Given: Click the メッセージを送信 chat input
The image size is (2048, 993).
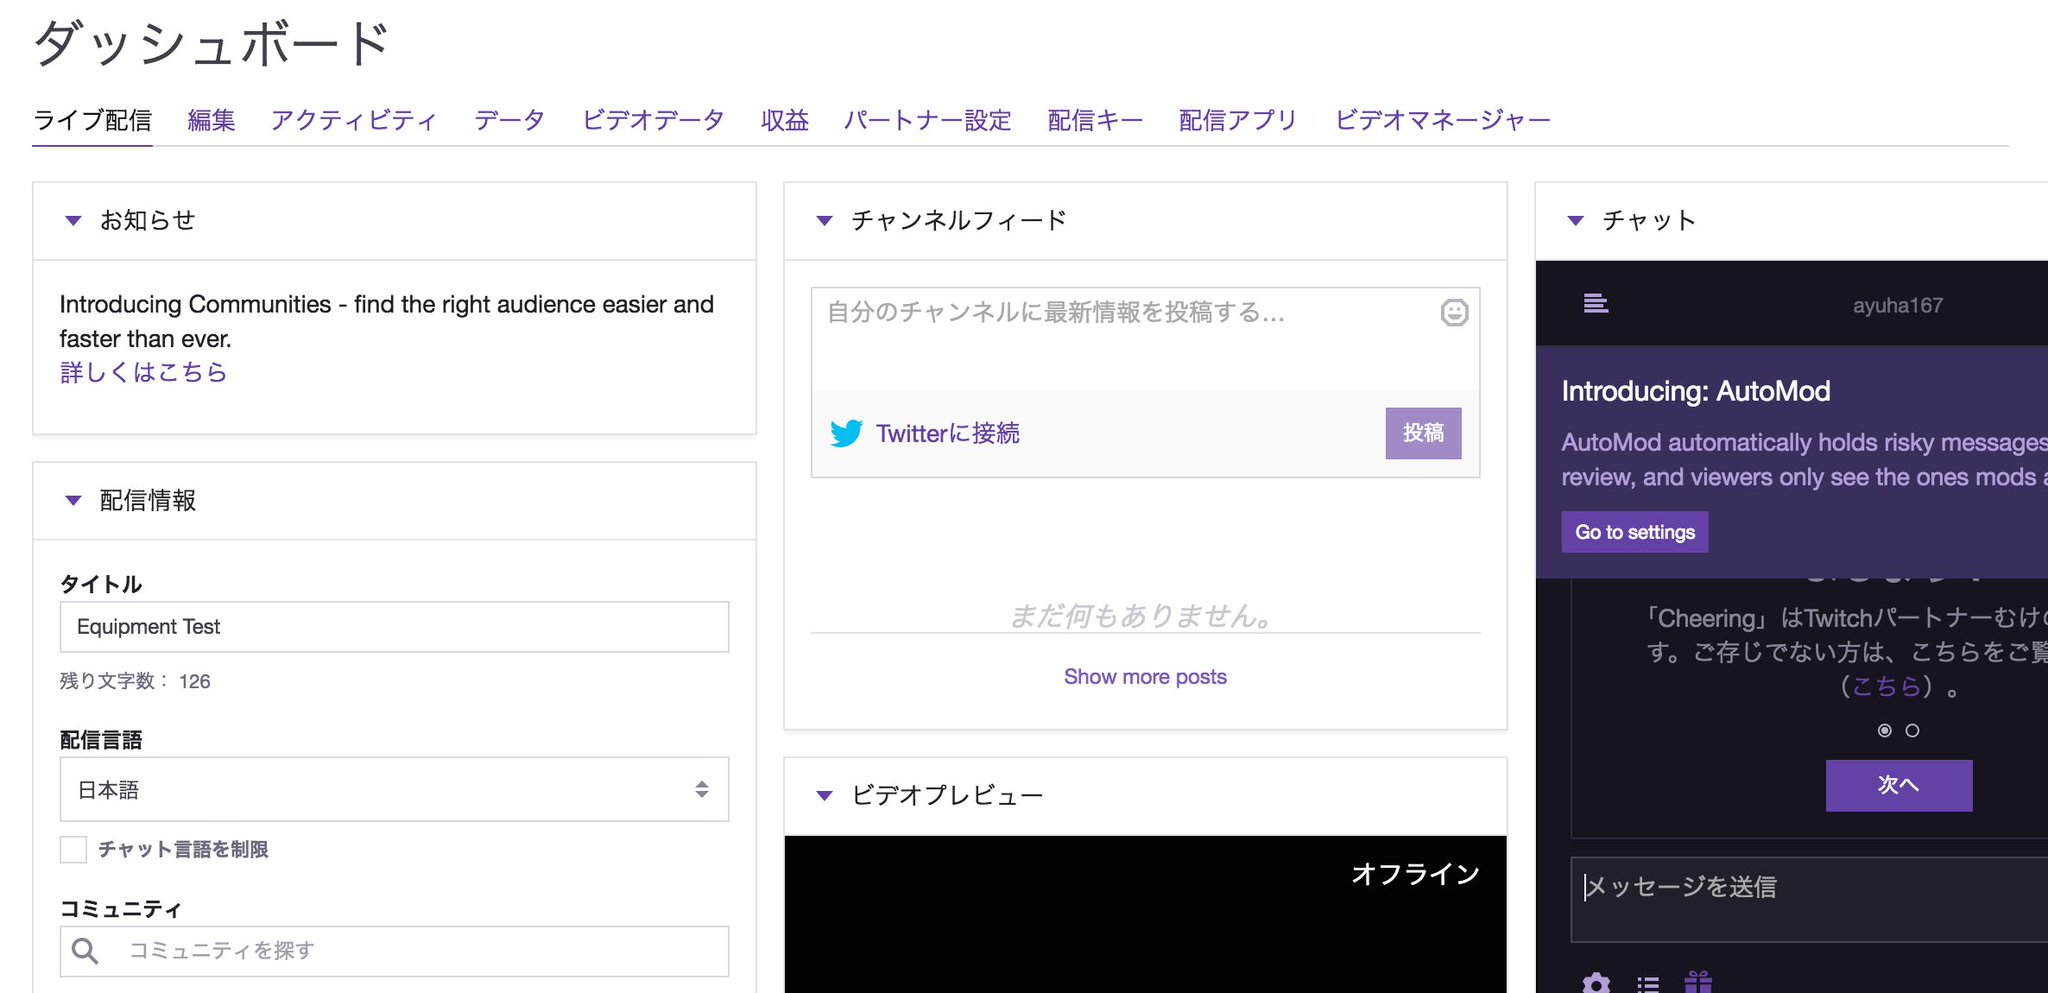Looking at the screenshot, I should coord(1809,899).
